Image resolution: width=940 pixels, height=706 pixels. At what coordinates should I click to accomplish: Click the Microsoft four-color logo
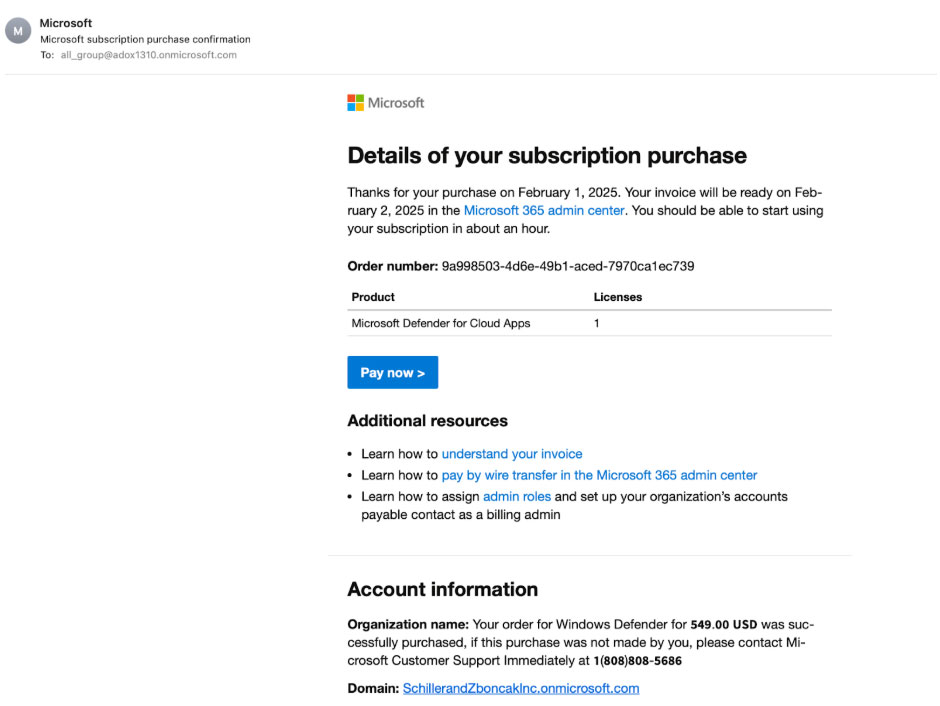pos(355,102)
